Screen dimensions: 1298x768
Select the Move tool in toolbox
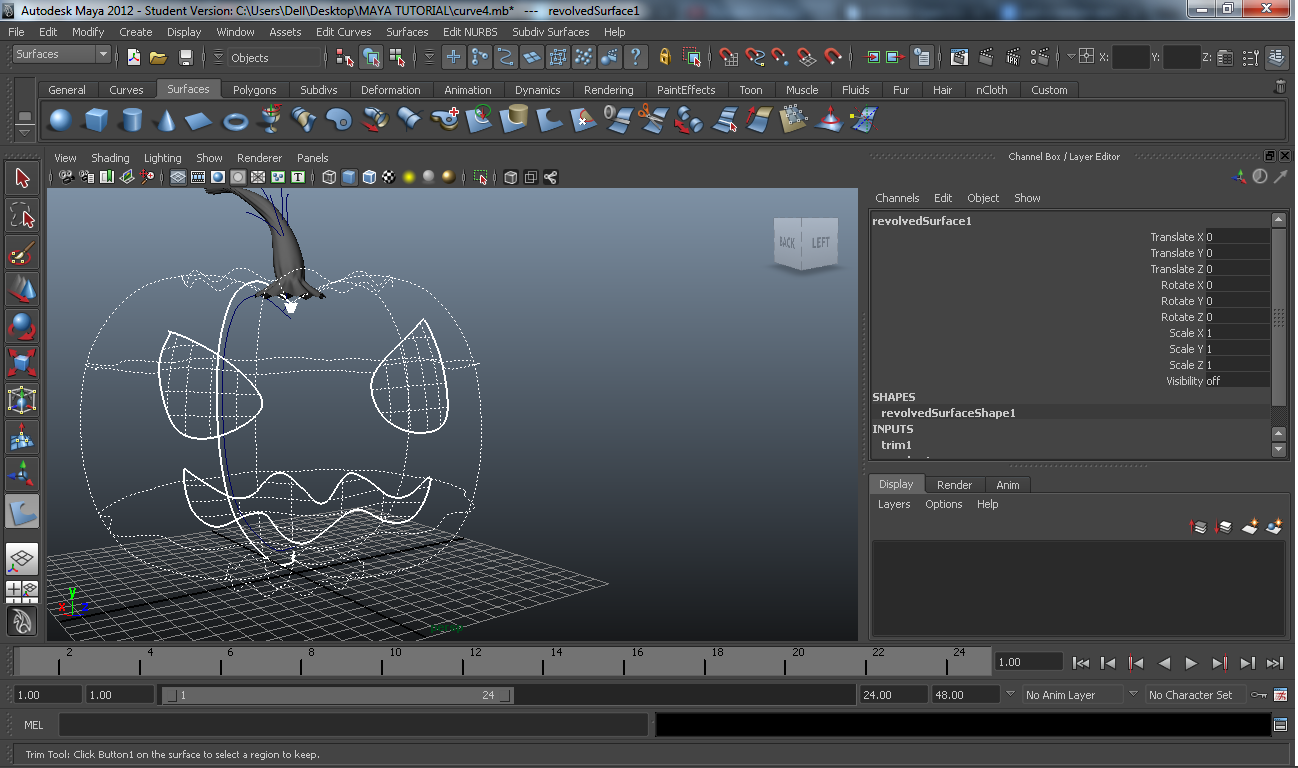pyautogui.click(x=22, y=290)
